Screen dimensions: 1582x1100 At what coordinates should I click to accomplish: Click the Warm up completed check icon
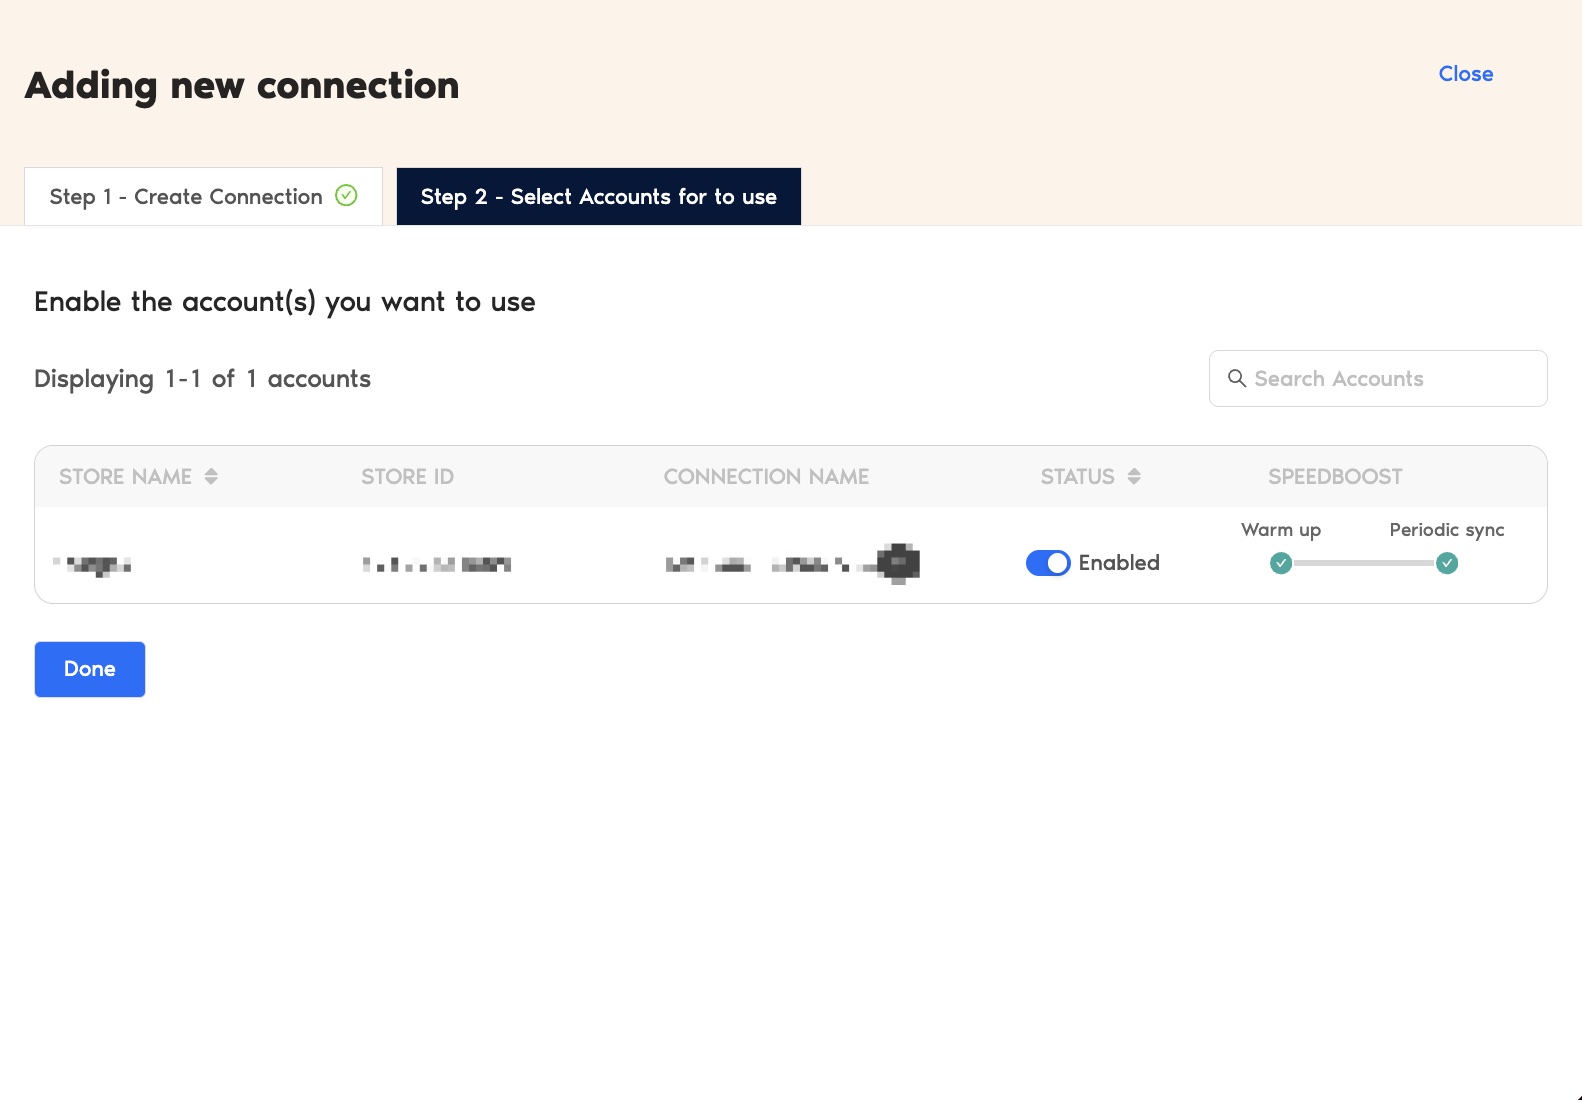click(x=1280, y=564)
